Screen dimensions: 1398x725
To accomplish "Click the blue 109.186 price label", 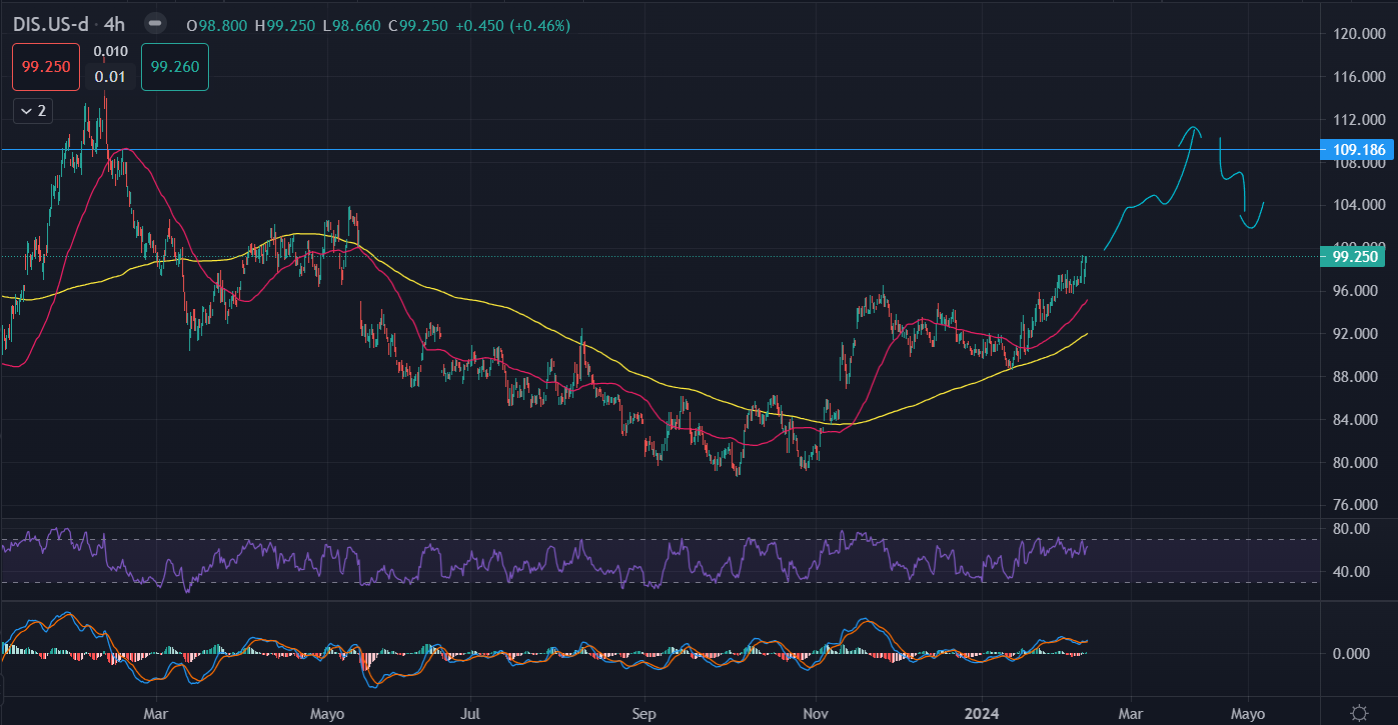I will click(x=1357, y=150).
